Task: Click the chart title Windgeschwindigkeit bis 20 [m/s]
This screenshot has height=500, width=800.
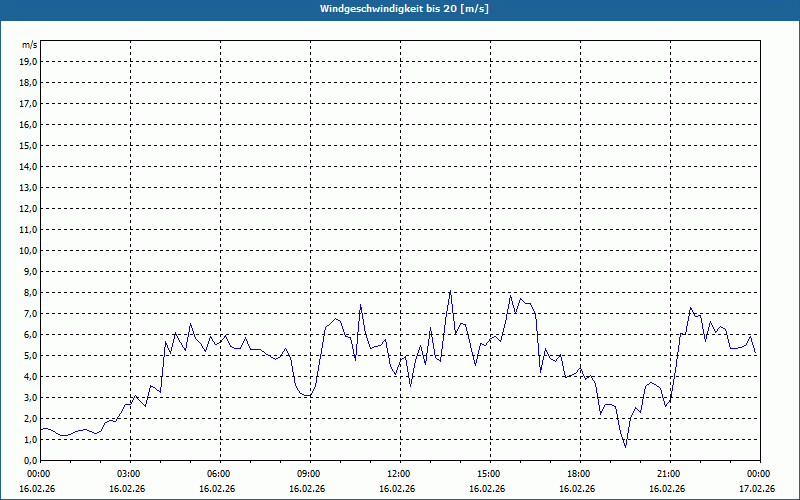Action: tap(404, 9)
